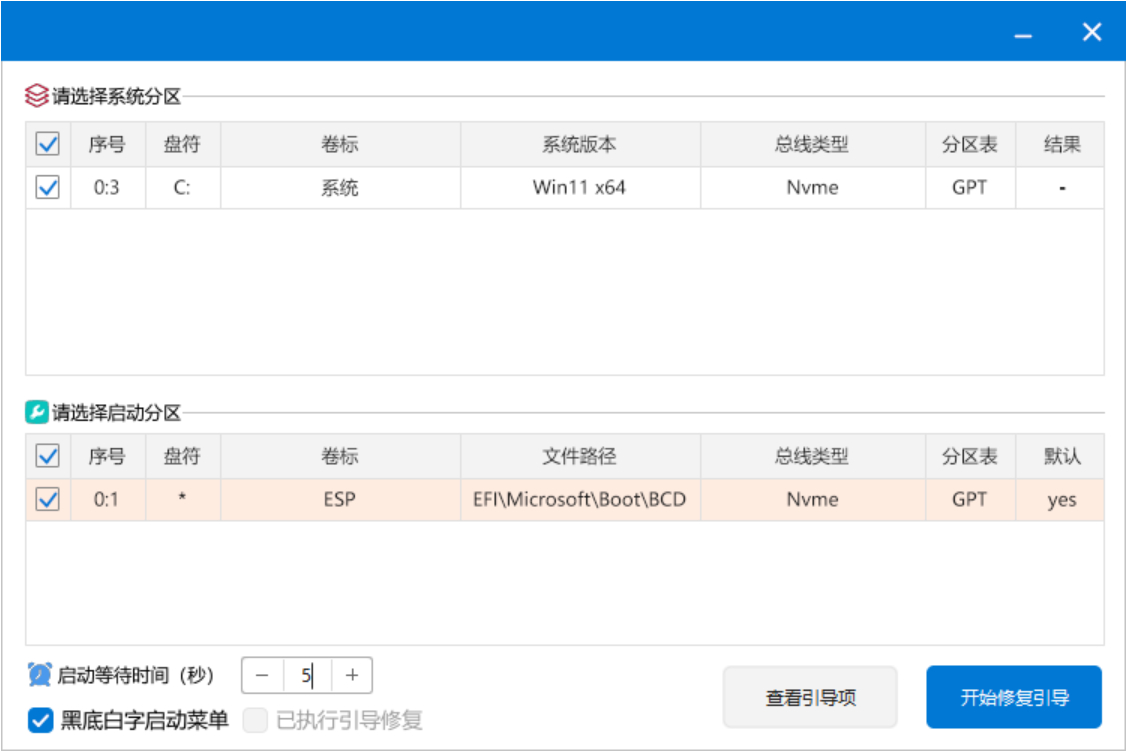Click the 开始修复引导 button
1127x752 pixels.
[x=1014, y=697]
